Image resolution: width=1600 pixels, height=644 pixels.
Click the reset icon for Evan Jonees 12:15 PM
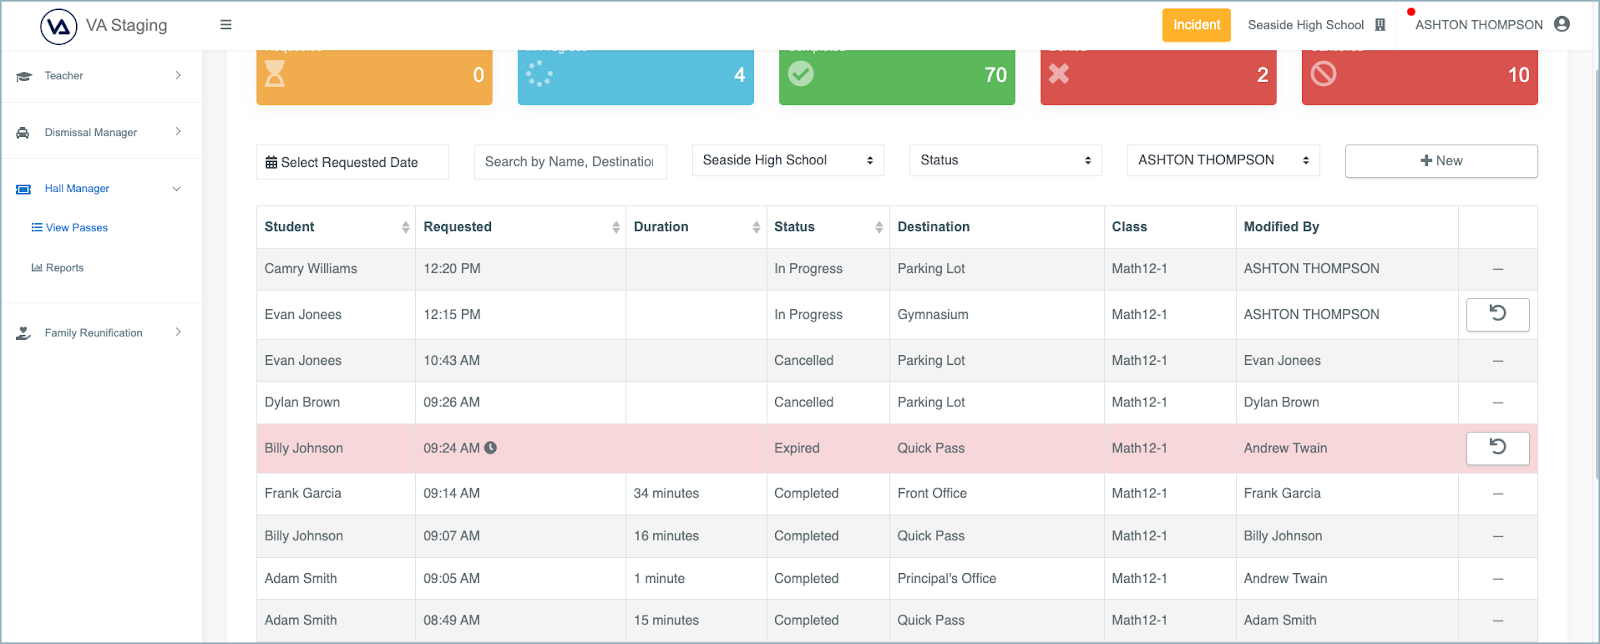(1497, 314)
